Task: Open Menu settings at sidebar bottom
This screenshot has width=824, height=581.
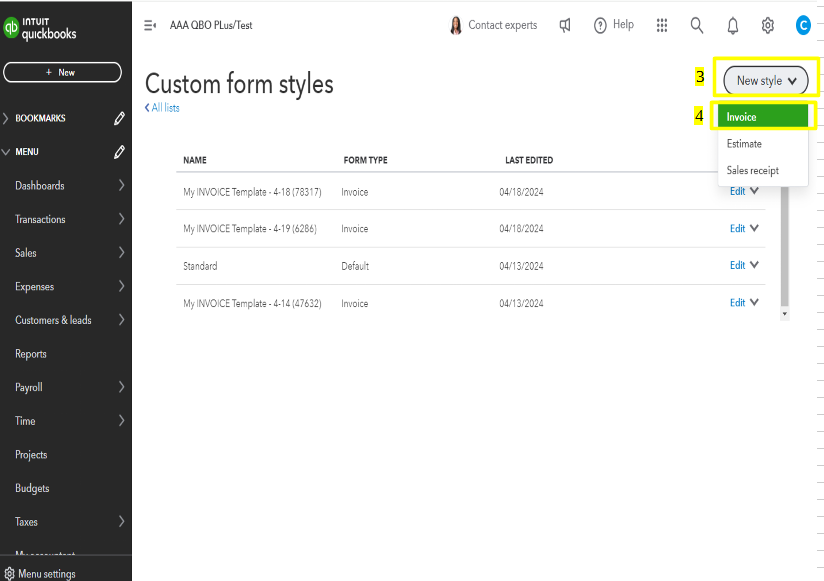Action: (x=46, y=574)
